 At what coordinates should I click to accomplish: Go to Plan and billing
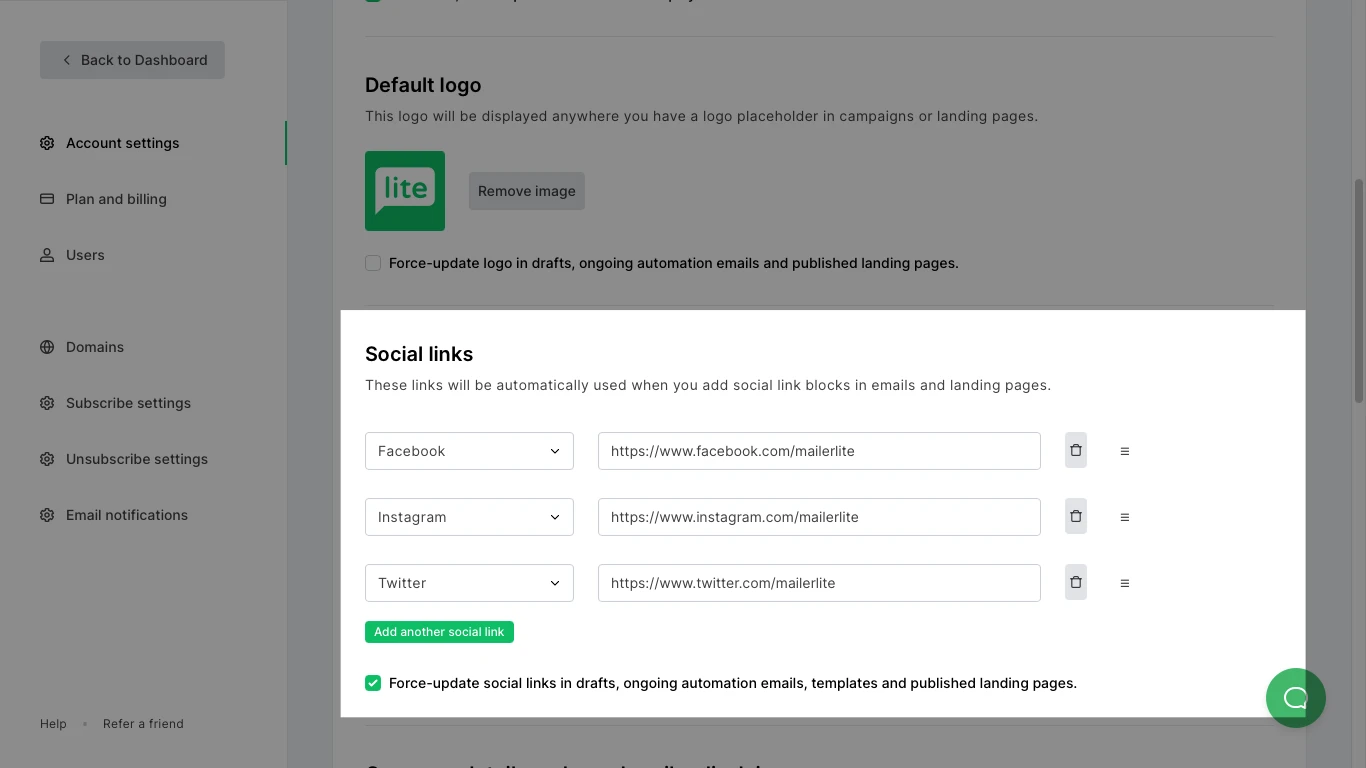tap(116, 199)
